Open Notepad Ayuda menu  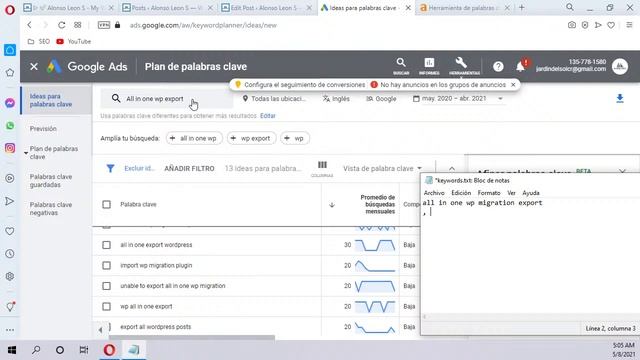pos(531,193)
